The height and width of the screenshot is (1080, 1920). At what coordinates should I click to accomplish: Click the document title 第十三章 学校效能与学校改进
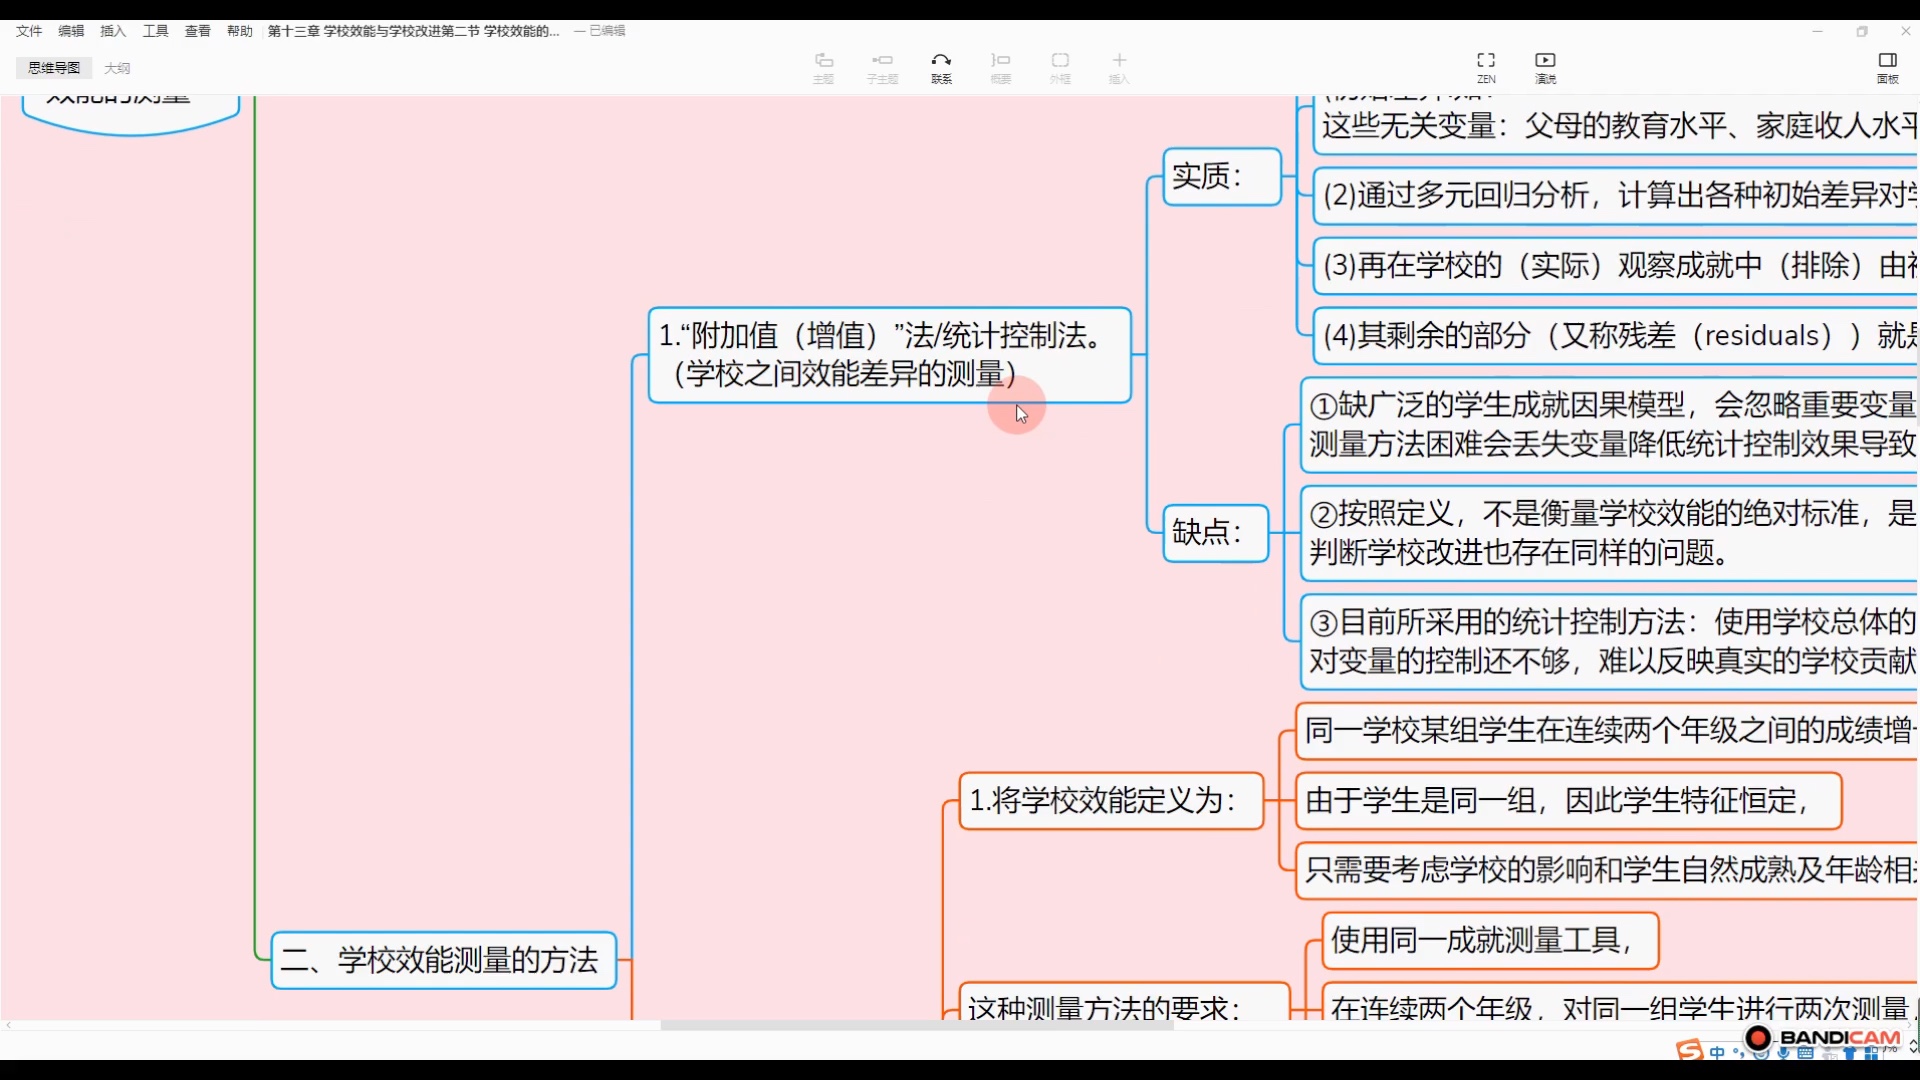pos(413,31)
